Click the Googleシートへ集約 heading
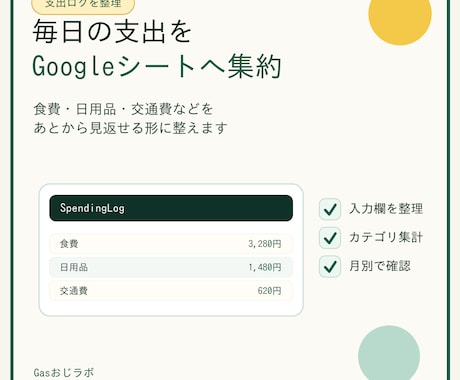The width and height of the screenshot is (460, 380). (157, 67)
